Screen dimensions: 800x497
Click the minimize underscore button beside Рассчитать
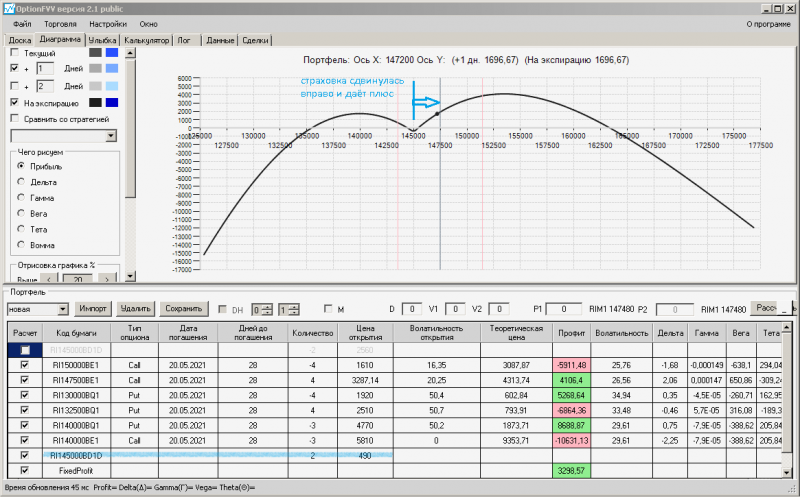click(785, 309)
